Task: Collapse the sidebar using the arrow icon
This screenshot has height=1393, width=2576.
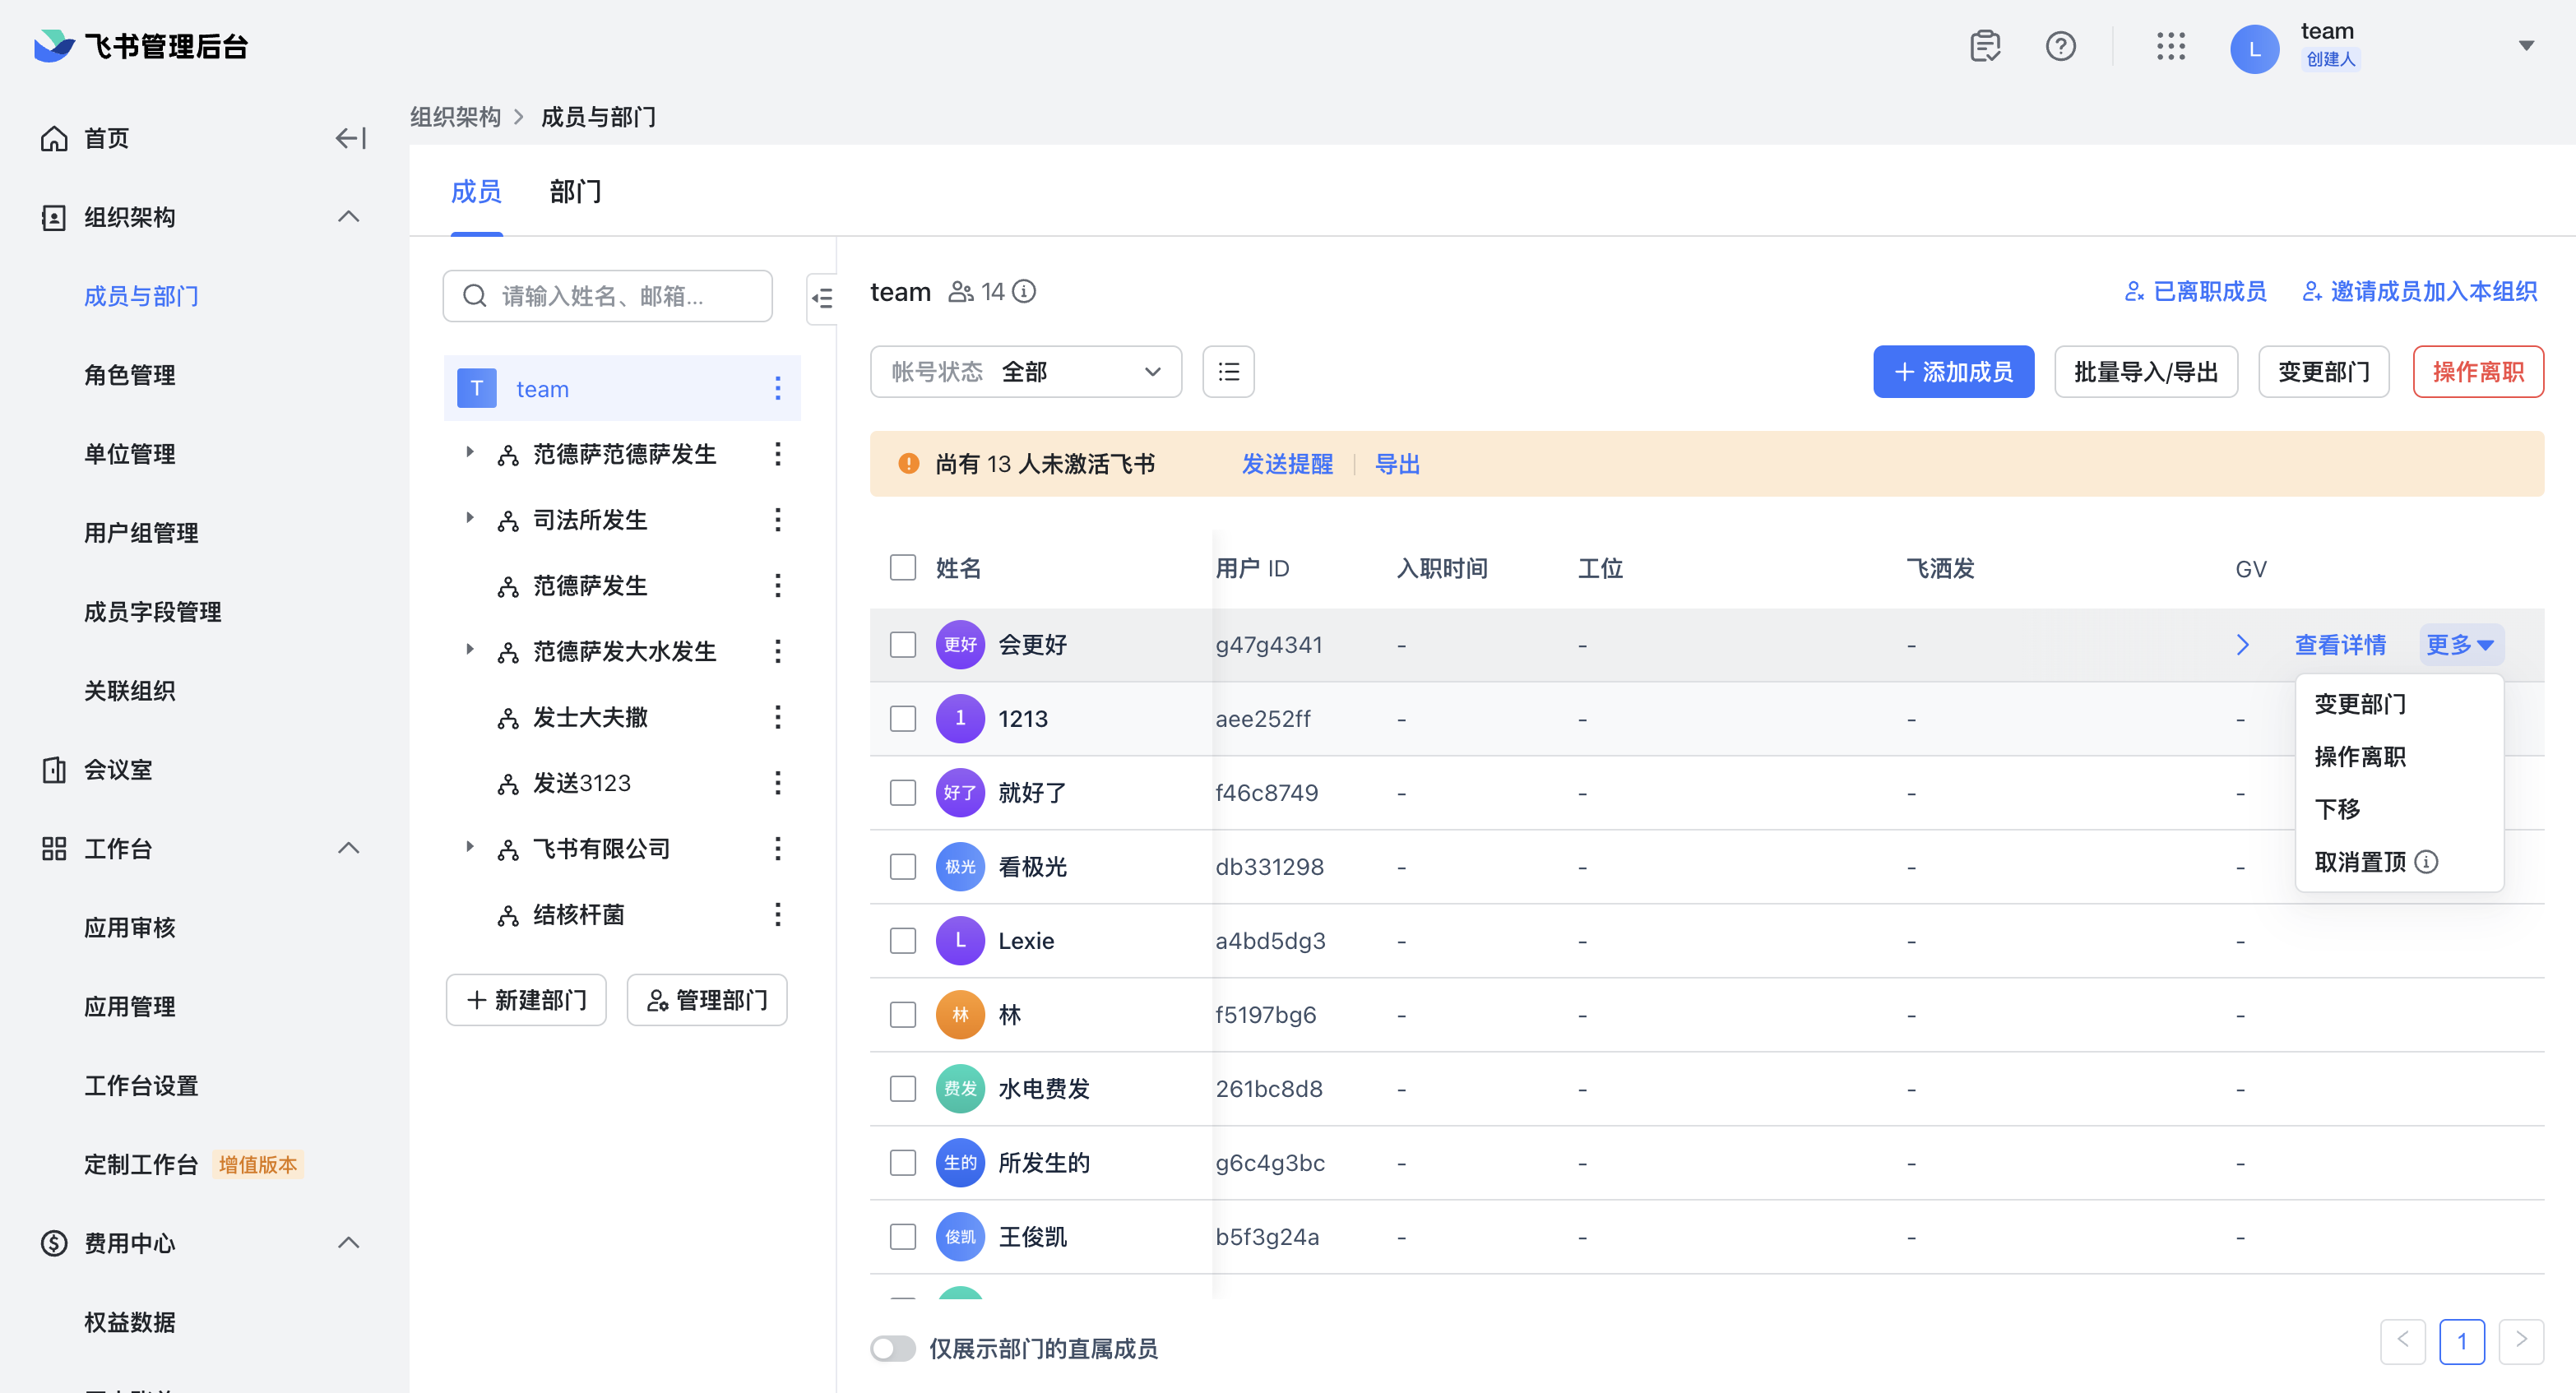Action: [x=349, y=138]
